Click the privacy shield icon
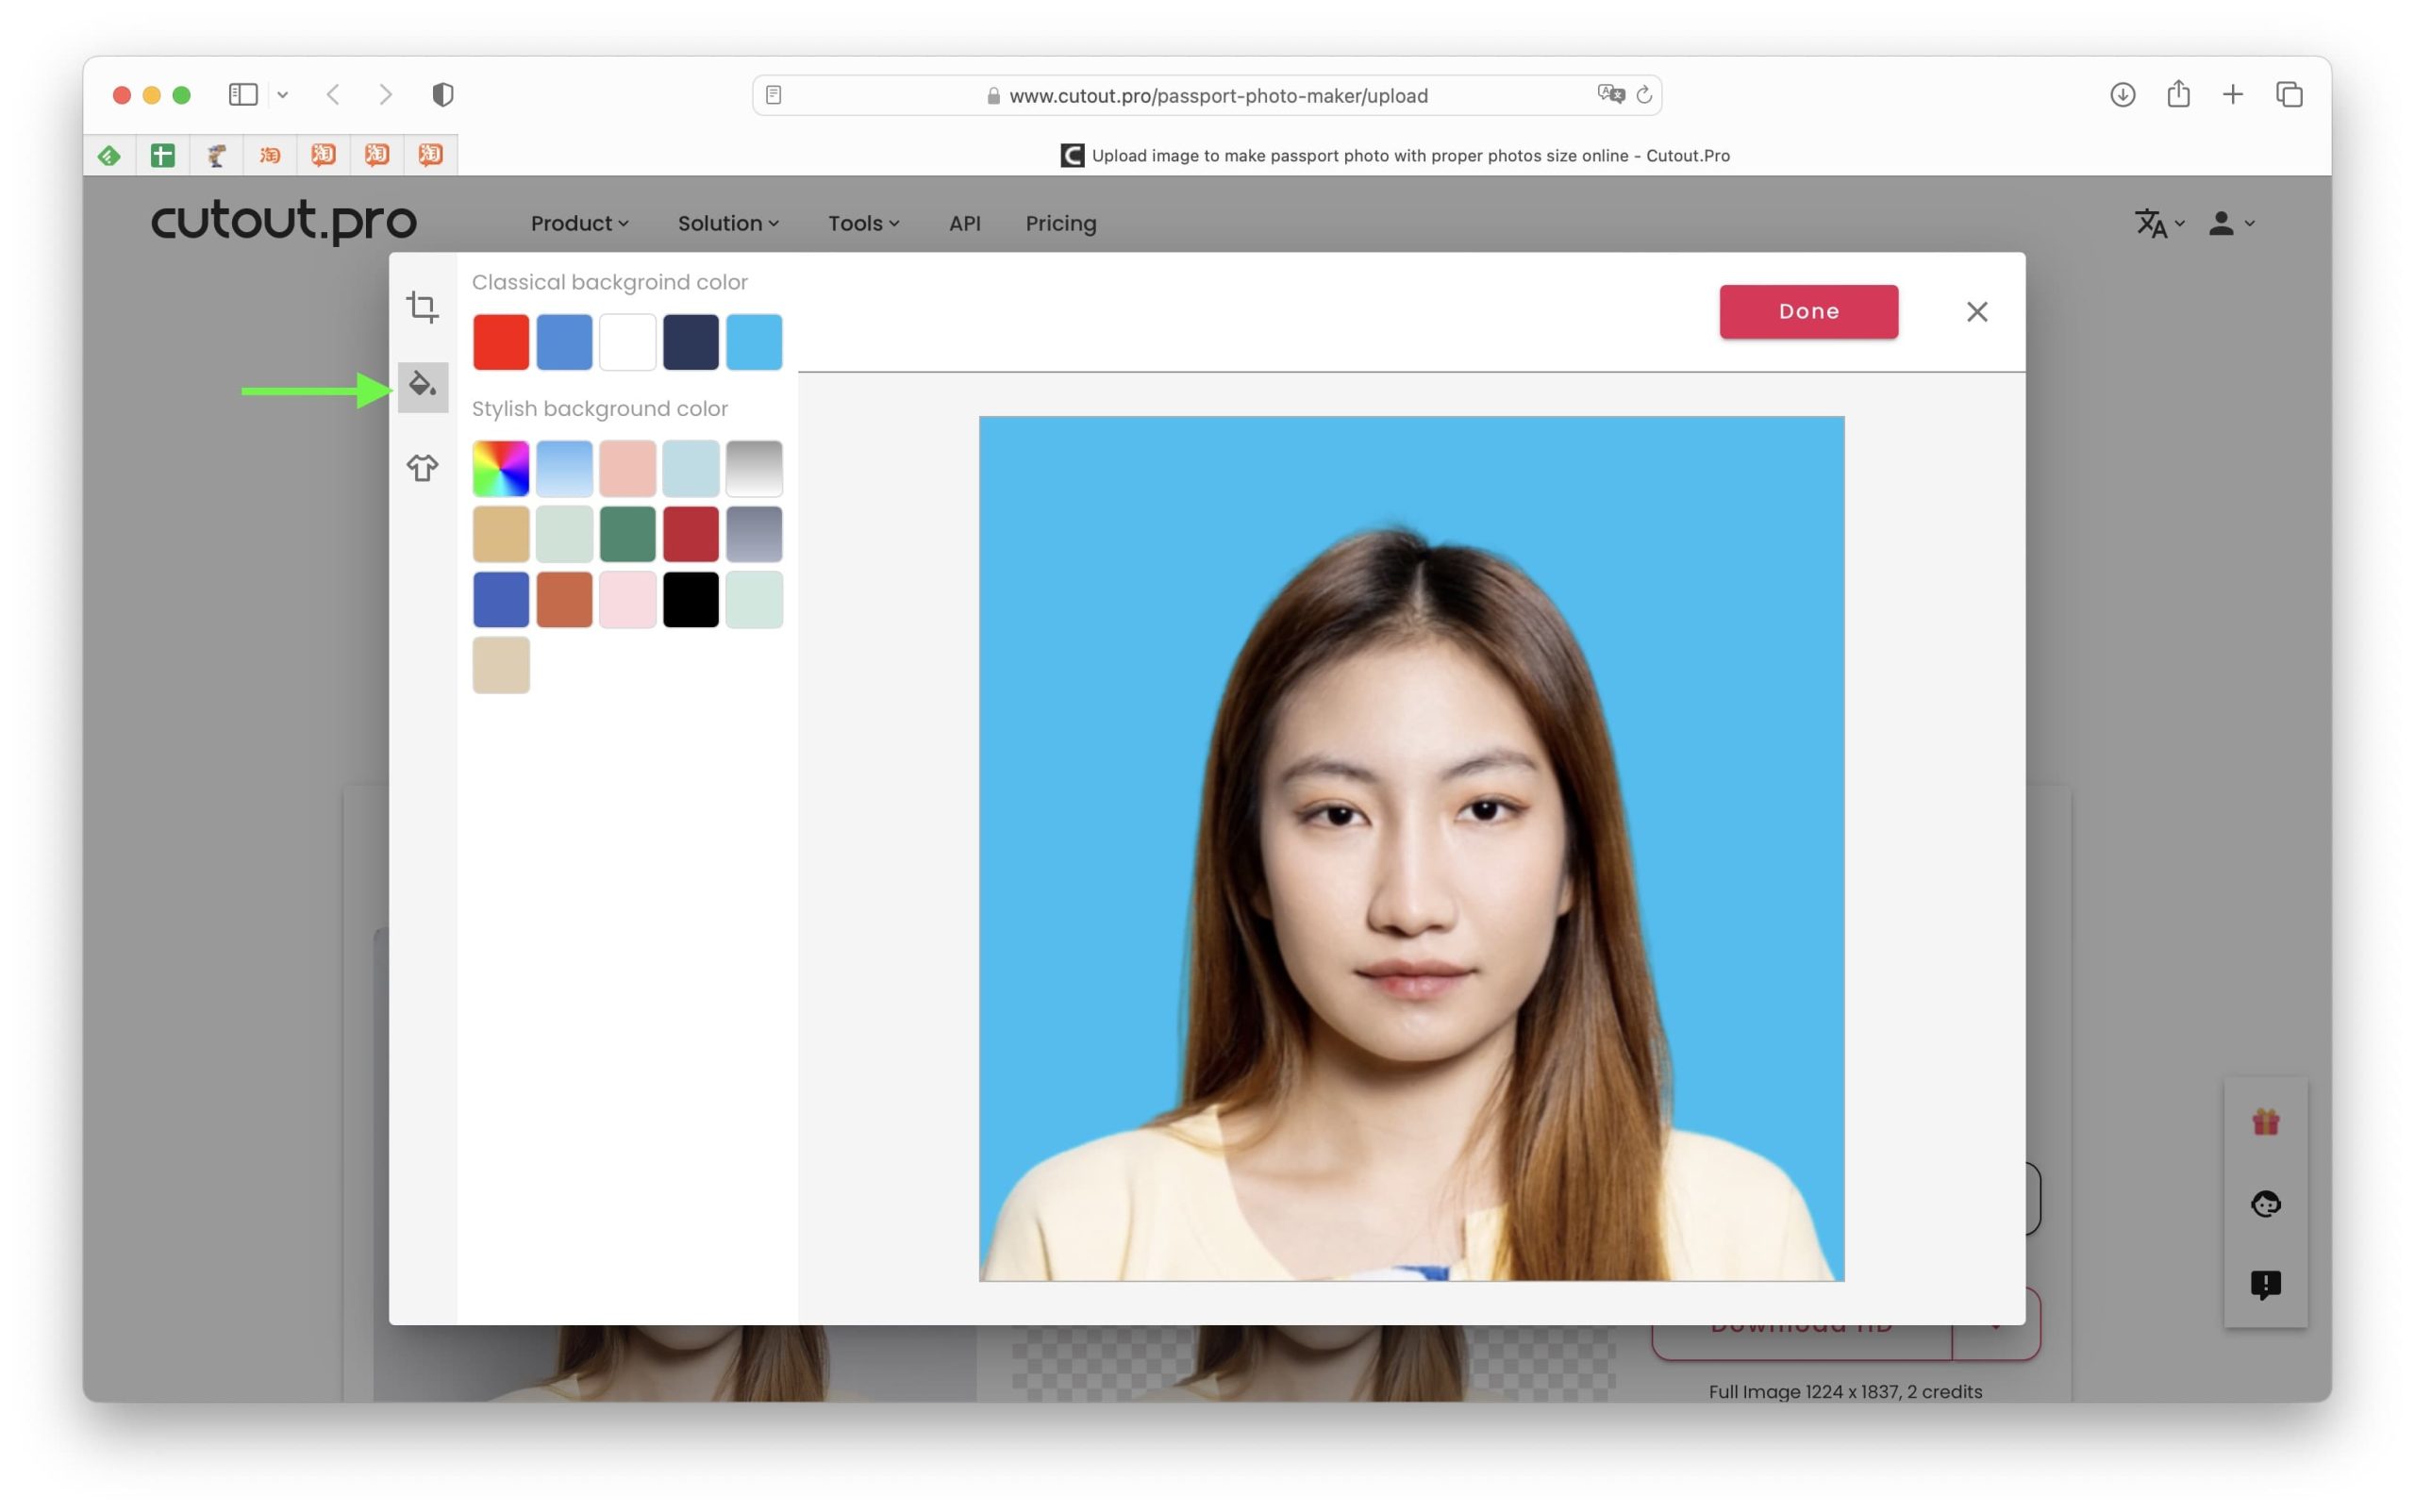2415x1512 pixels. point(443,95)
